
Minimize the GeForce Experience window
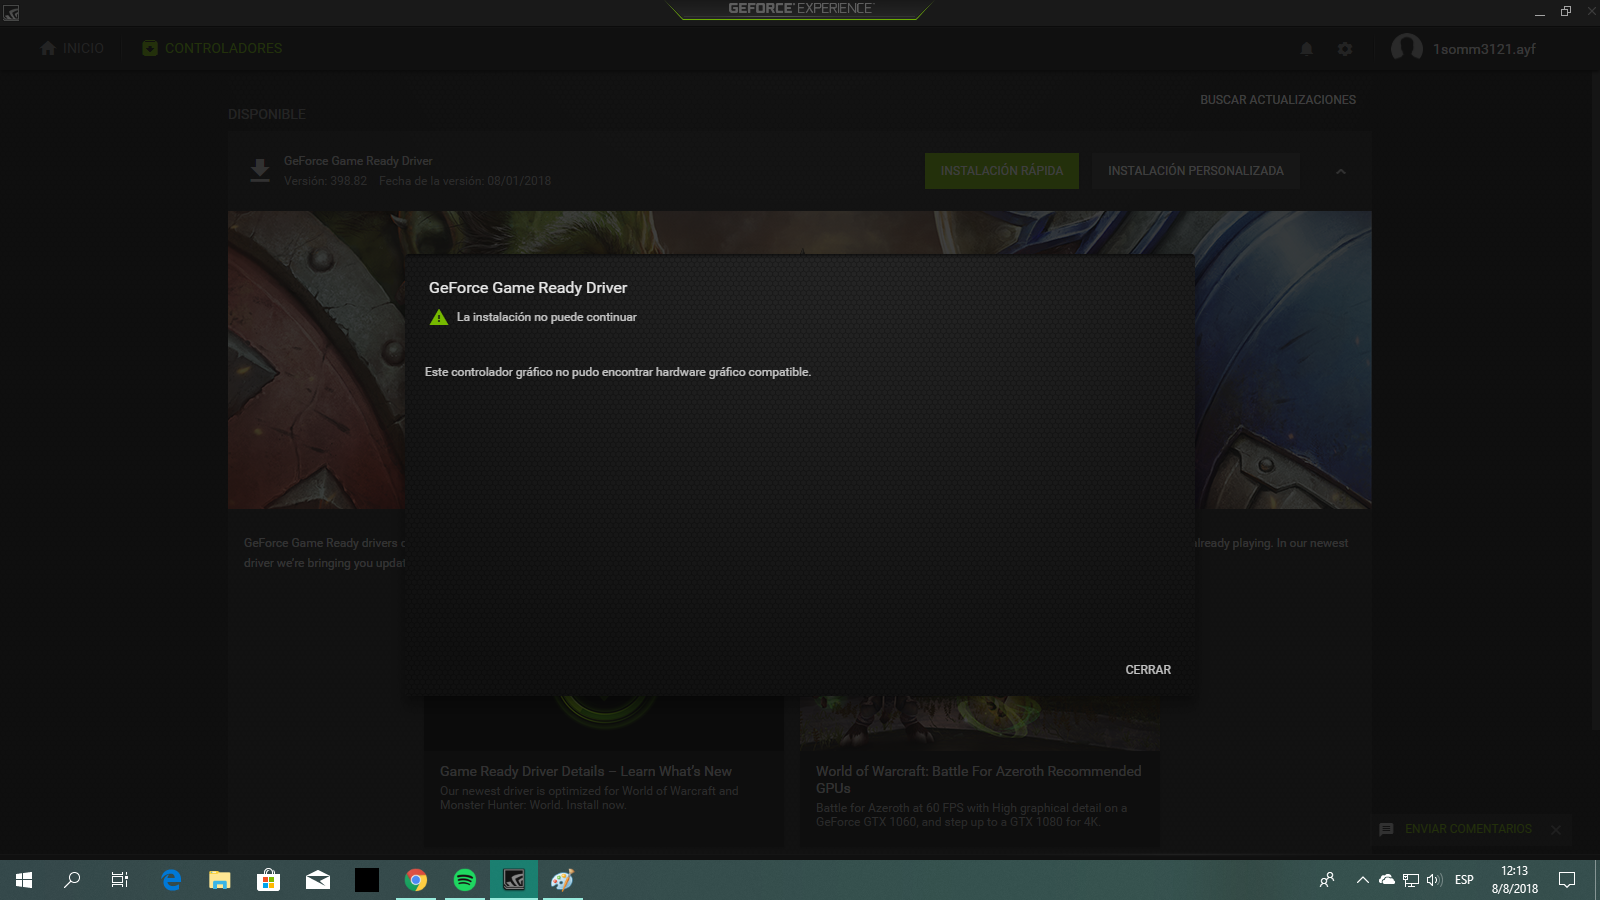coord(1540,12)
